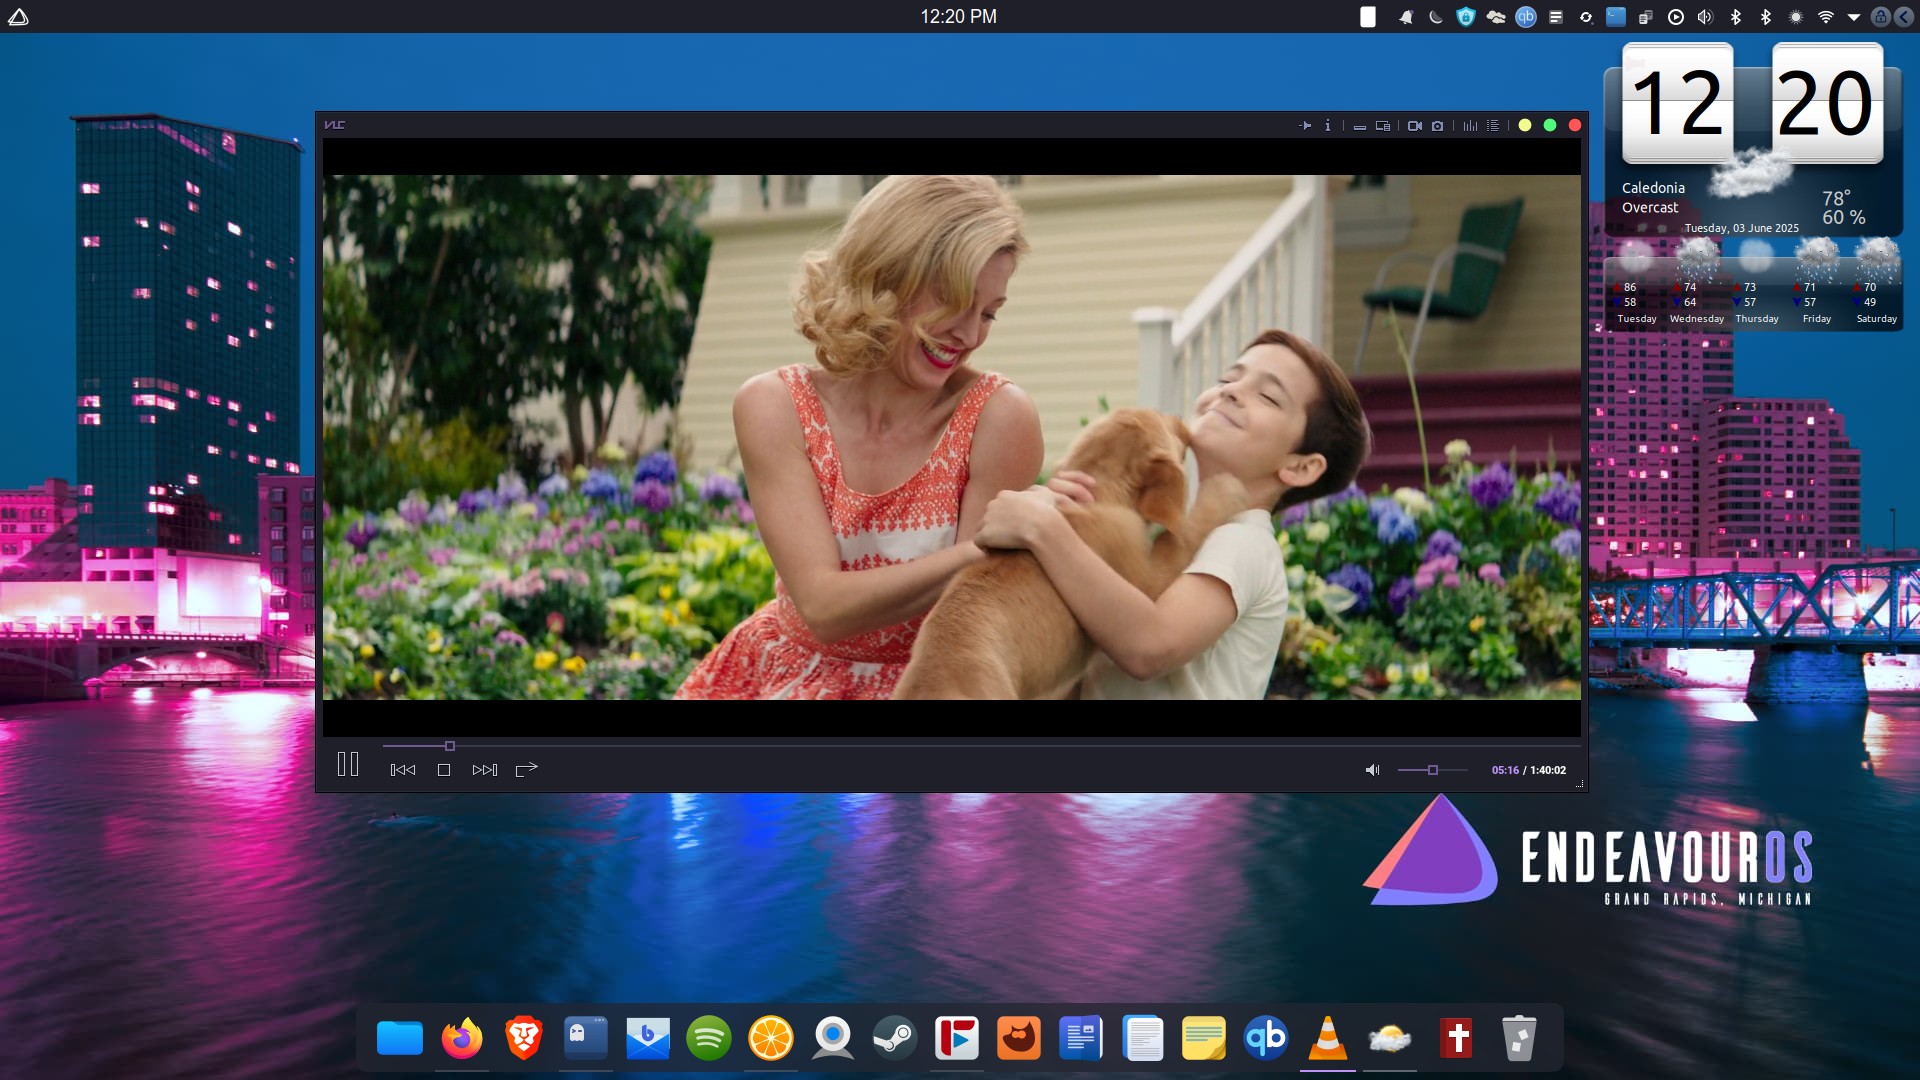Image resolution: width=1920 pixels, height=1080 pixels.
Task: Toggle the docked playlist view icon
Action: click(x=1383, y=126)
